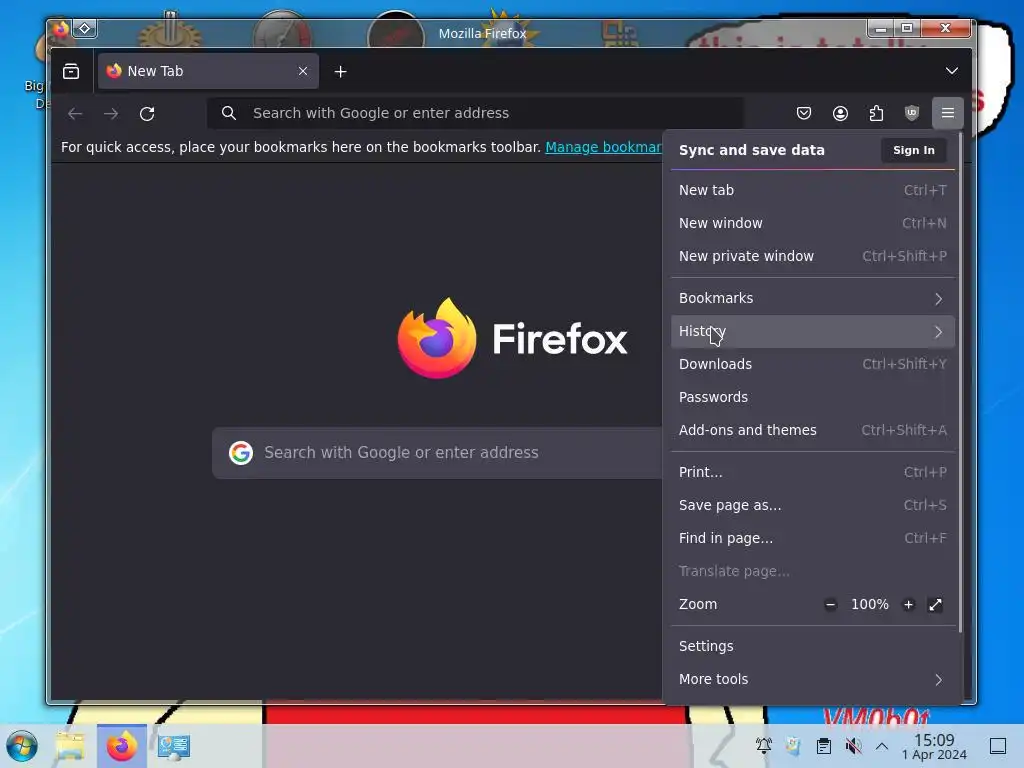The width and height of the screenshot is (1024, 768).
Task: Choose New private window menu item
Action: tap(812, 256)
